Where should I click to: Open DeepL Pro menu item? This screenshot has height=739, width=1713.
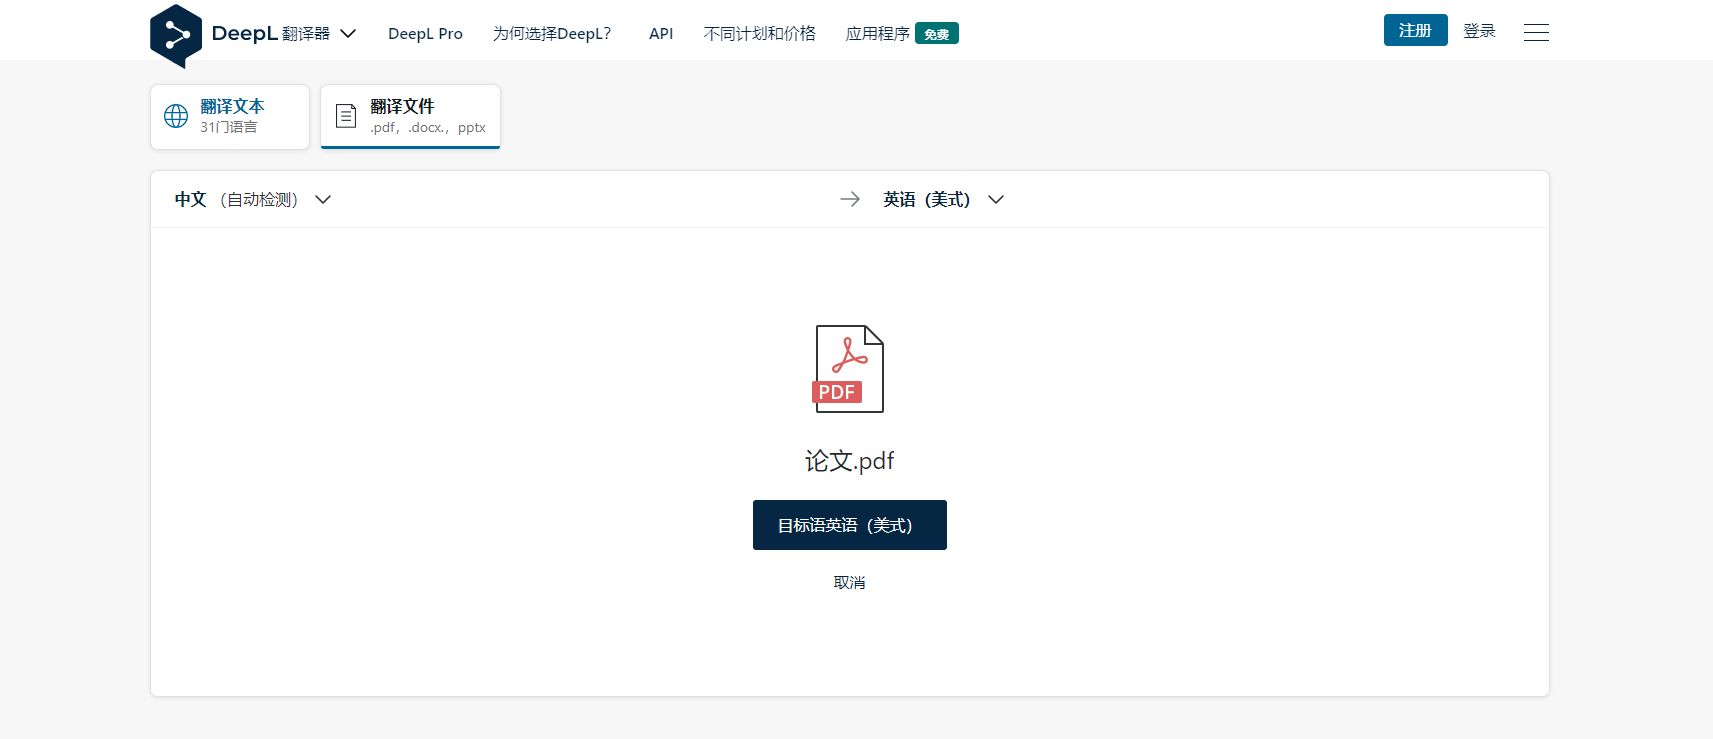425,33
